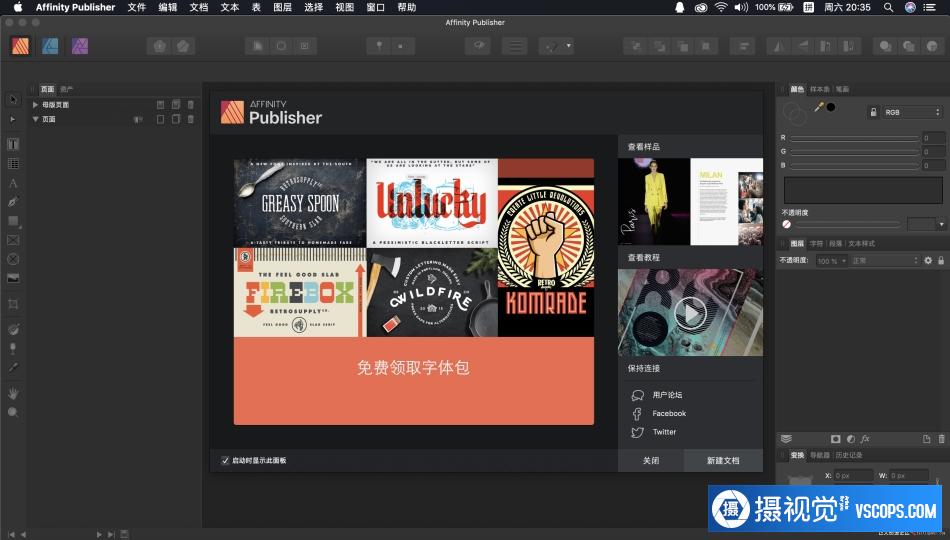Open the 视图 menu
This screenshot has width=950, height=540.
tap(344, 7)
